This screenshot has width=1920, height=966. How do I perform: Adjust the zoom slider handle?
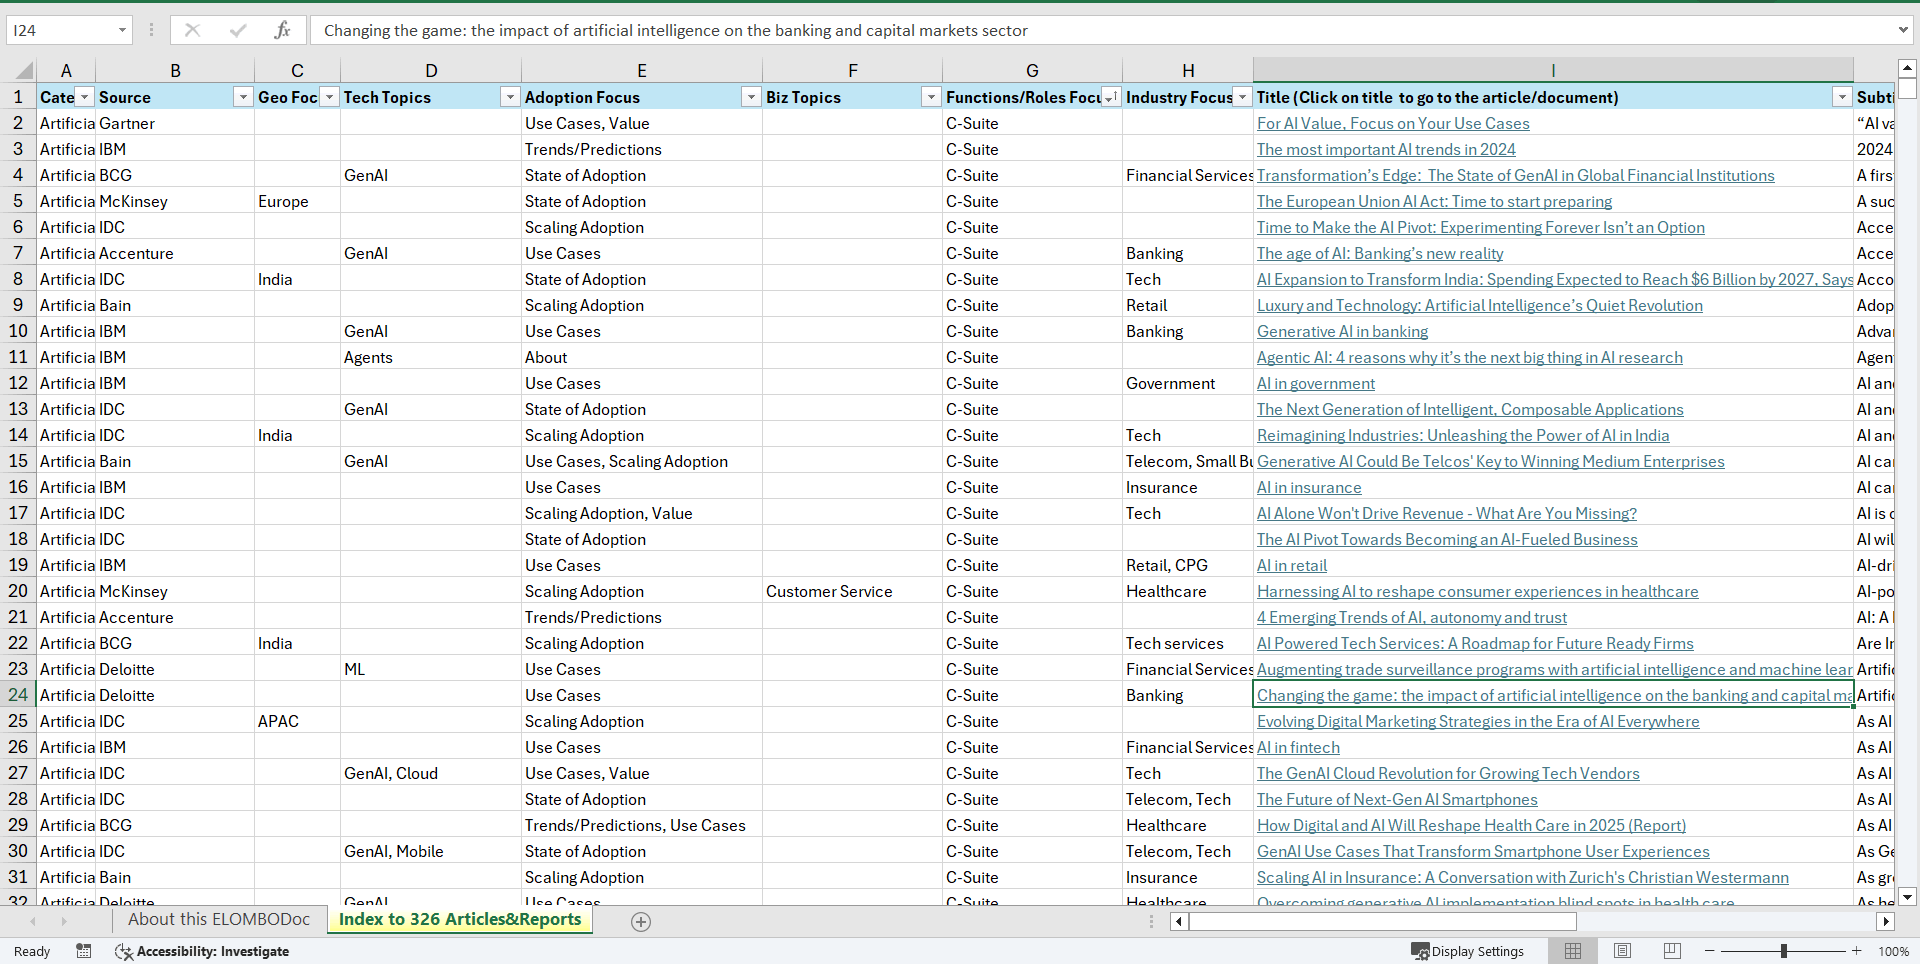1783,951
